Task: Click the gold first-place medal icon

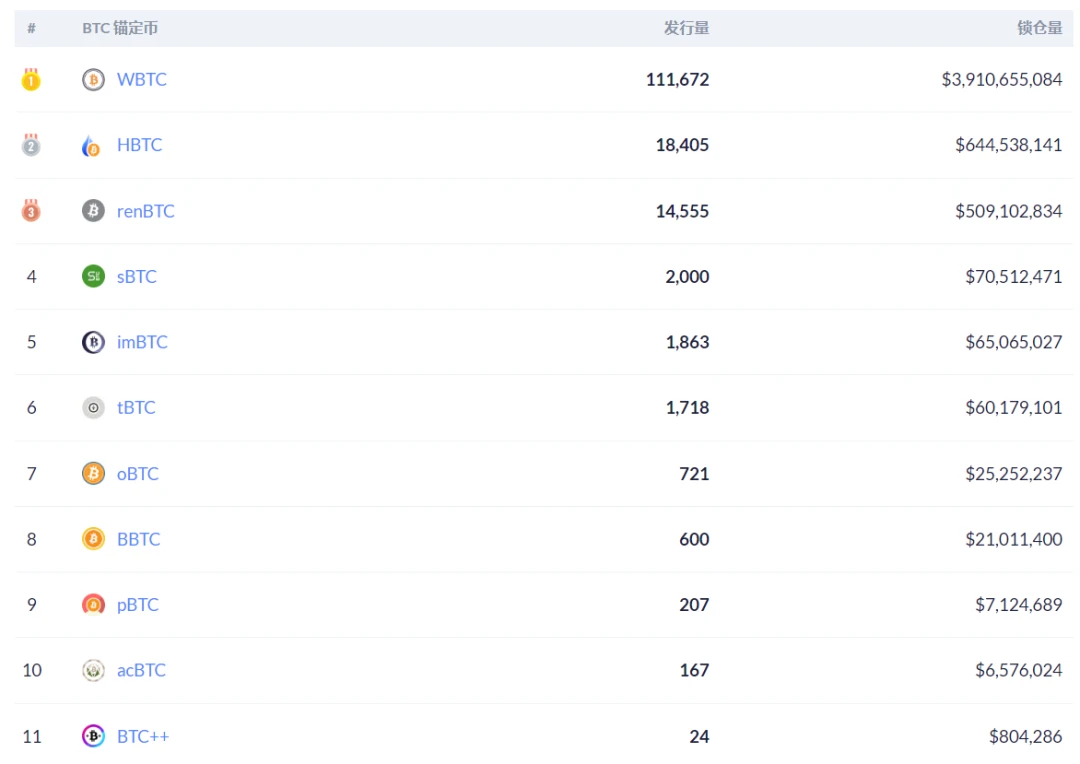Action: [x=31, y=79]
